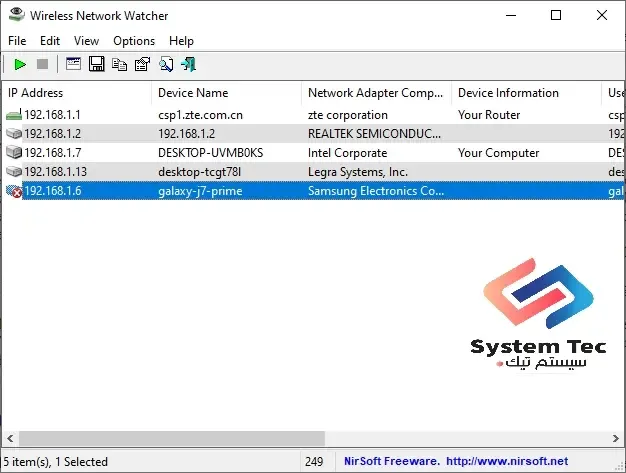This screenshot has width=626, height=473.
Task: Select the 192.168.1.13 IP address
Action: pyautogui.click(x=55, y=172)
